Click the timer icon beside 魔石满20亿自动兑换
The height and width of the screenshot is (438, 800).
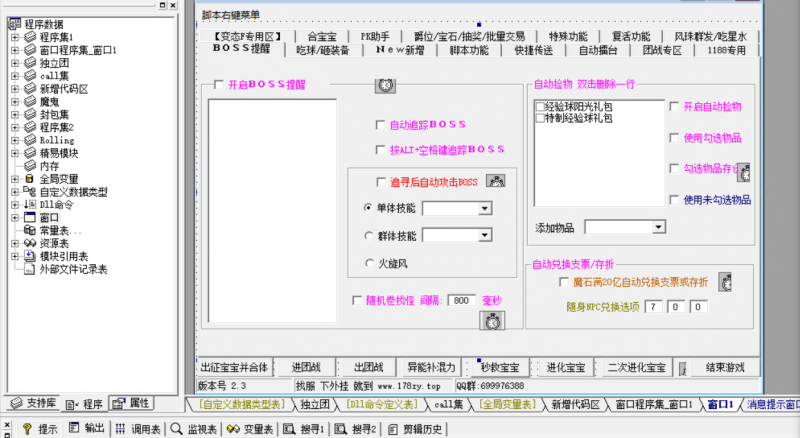tap(725, 282)
